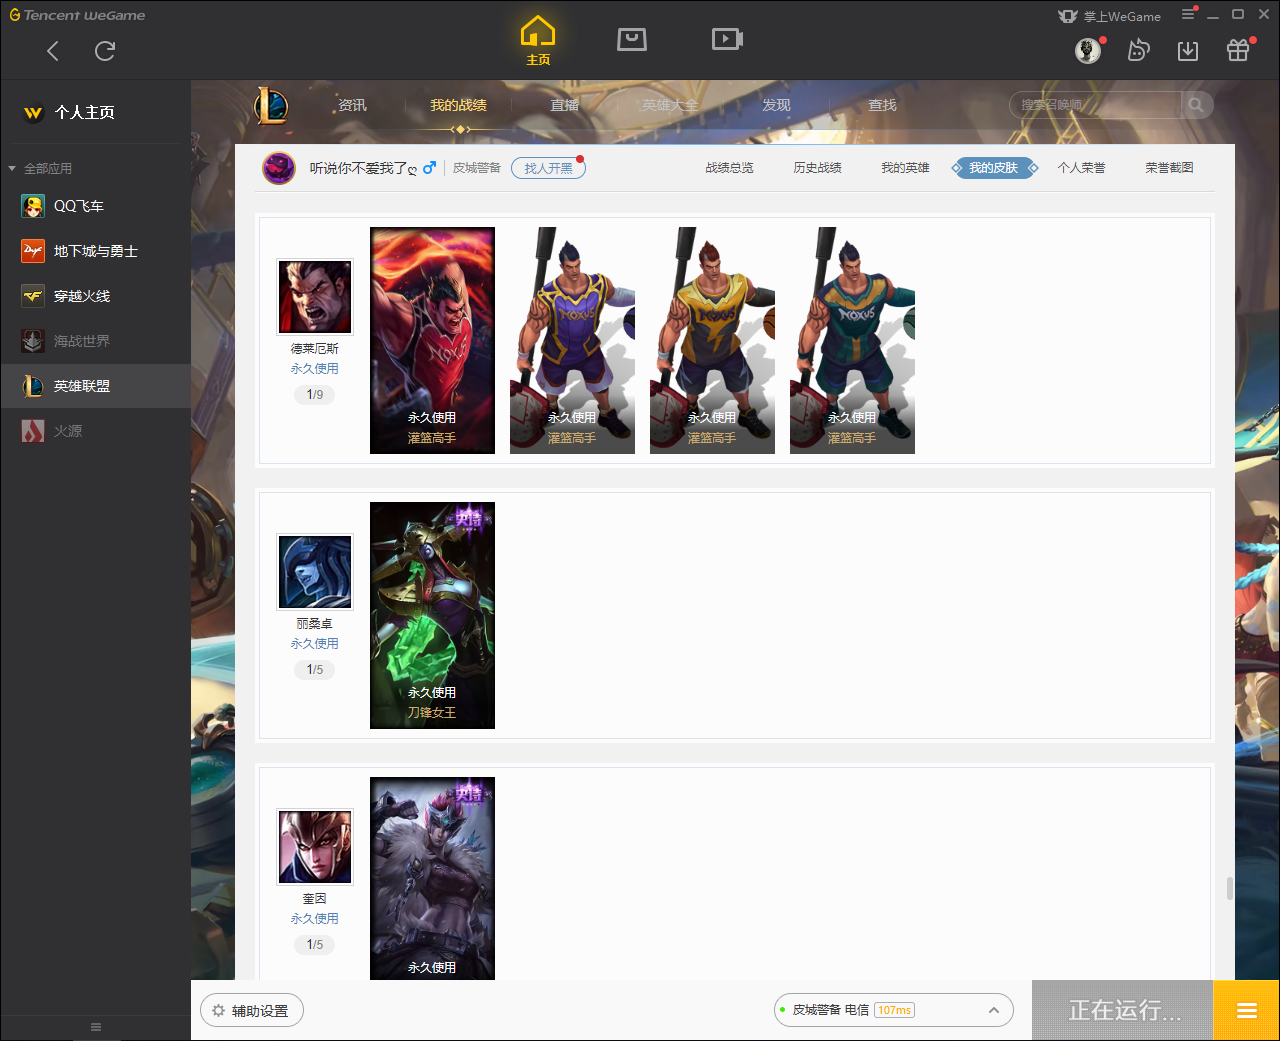Screen dimensions: 1280x1041
Task: Click the League of Legends logo icon
Action: (271, 105)
